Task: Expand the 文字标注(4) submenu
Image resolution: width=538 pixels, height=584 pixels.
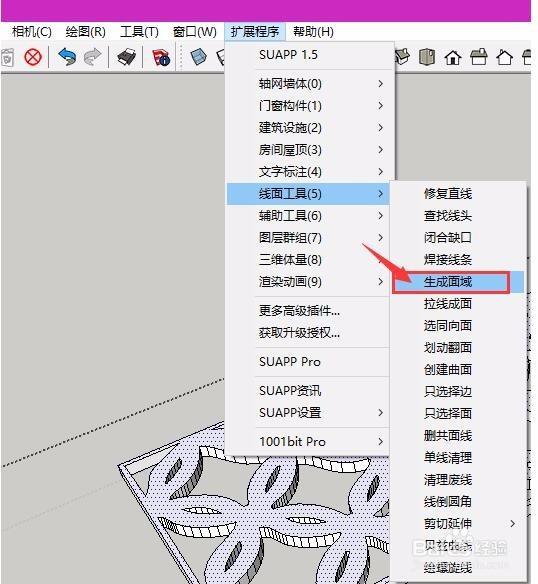Action: (309, 172)
